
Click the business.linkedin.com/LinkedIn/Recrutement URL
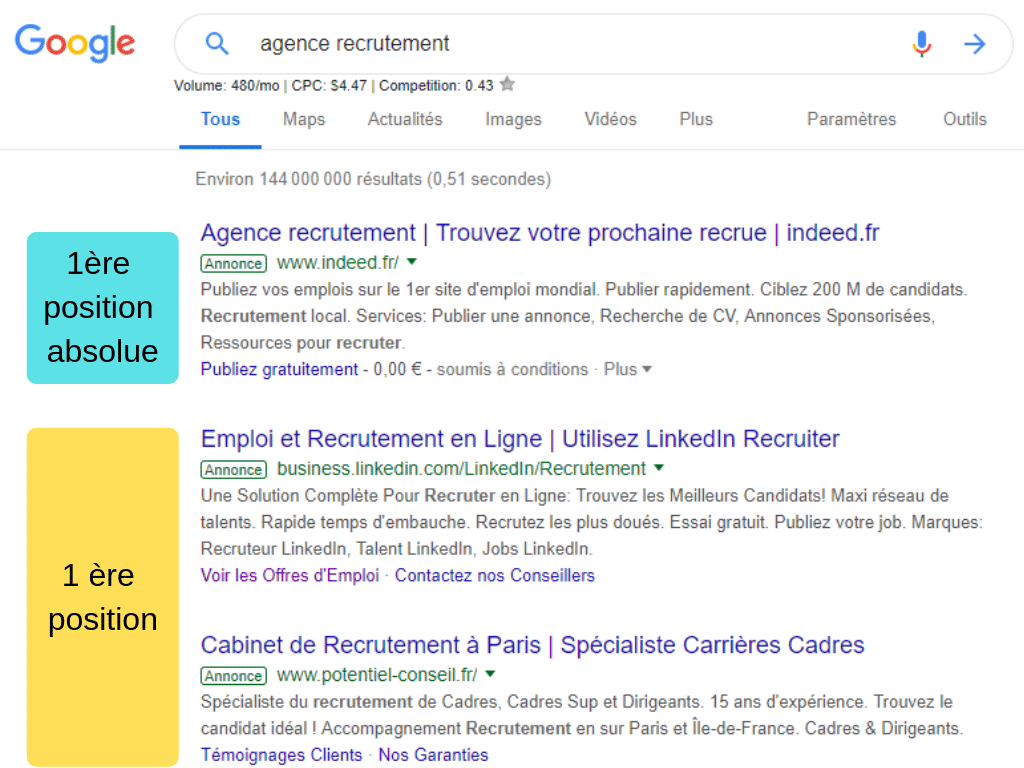click(x=461, y=469)
